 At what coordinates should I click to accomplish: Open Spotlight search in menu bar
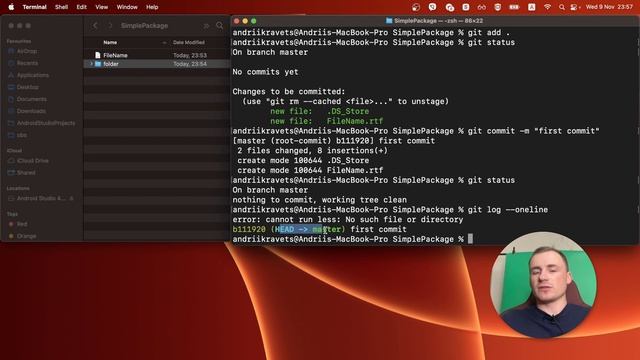coord(562,7)
